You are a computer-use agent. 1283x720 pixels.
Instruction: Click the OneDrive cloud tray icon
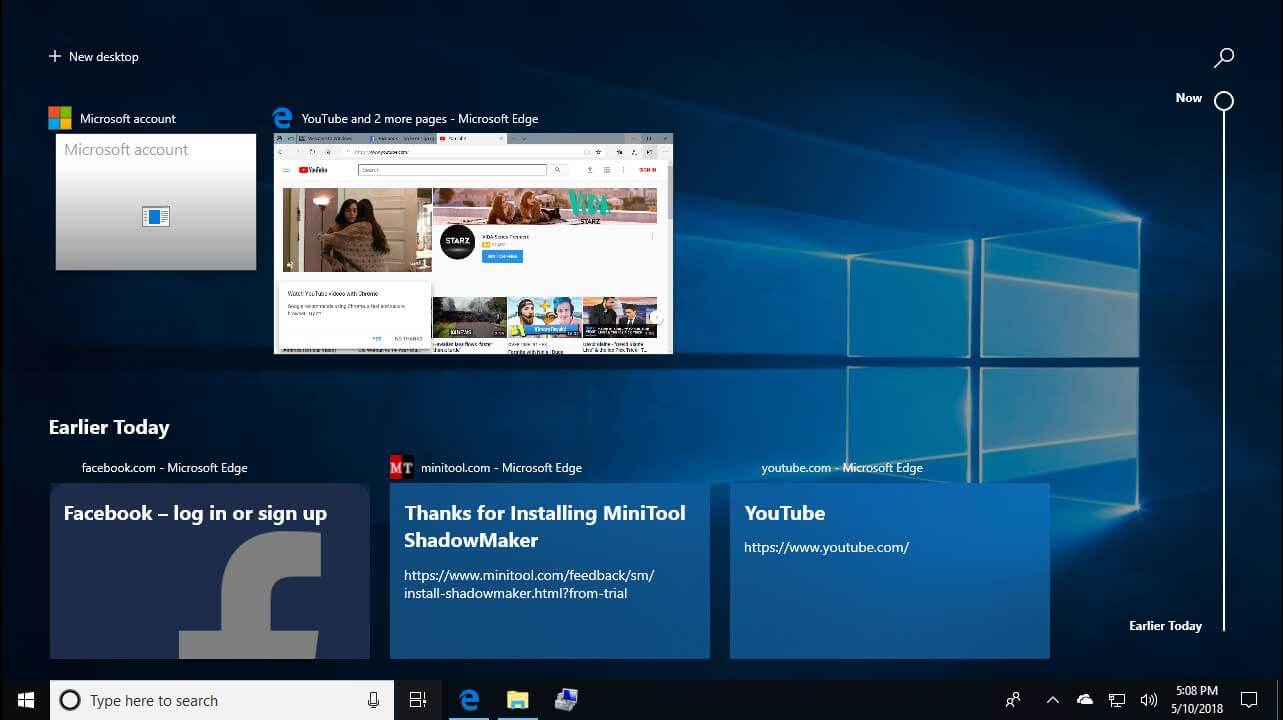pos(1085,700)
